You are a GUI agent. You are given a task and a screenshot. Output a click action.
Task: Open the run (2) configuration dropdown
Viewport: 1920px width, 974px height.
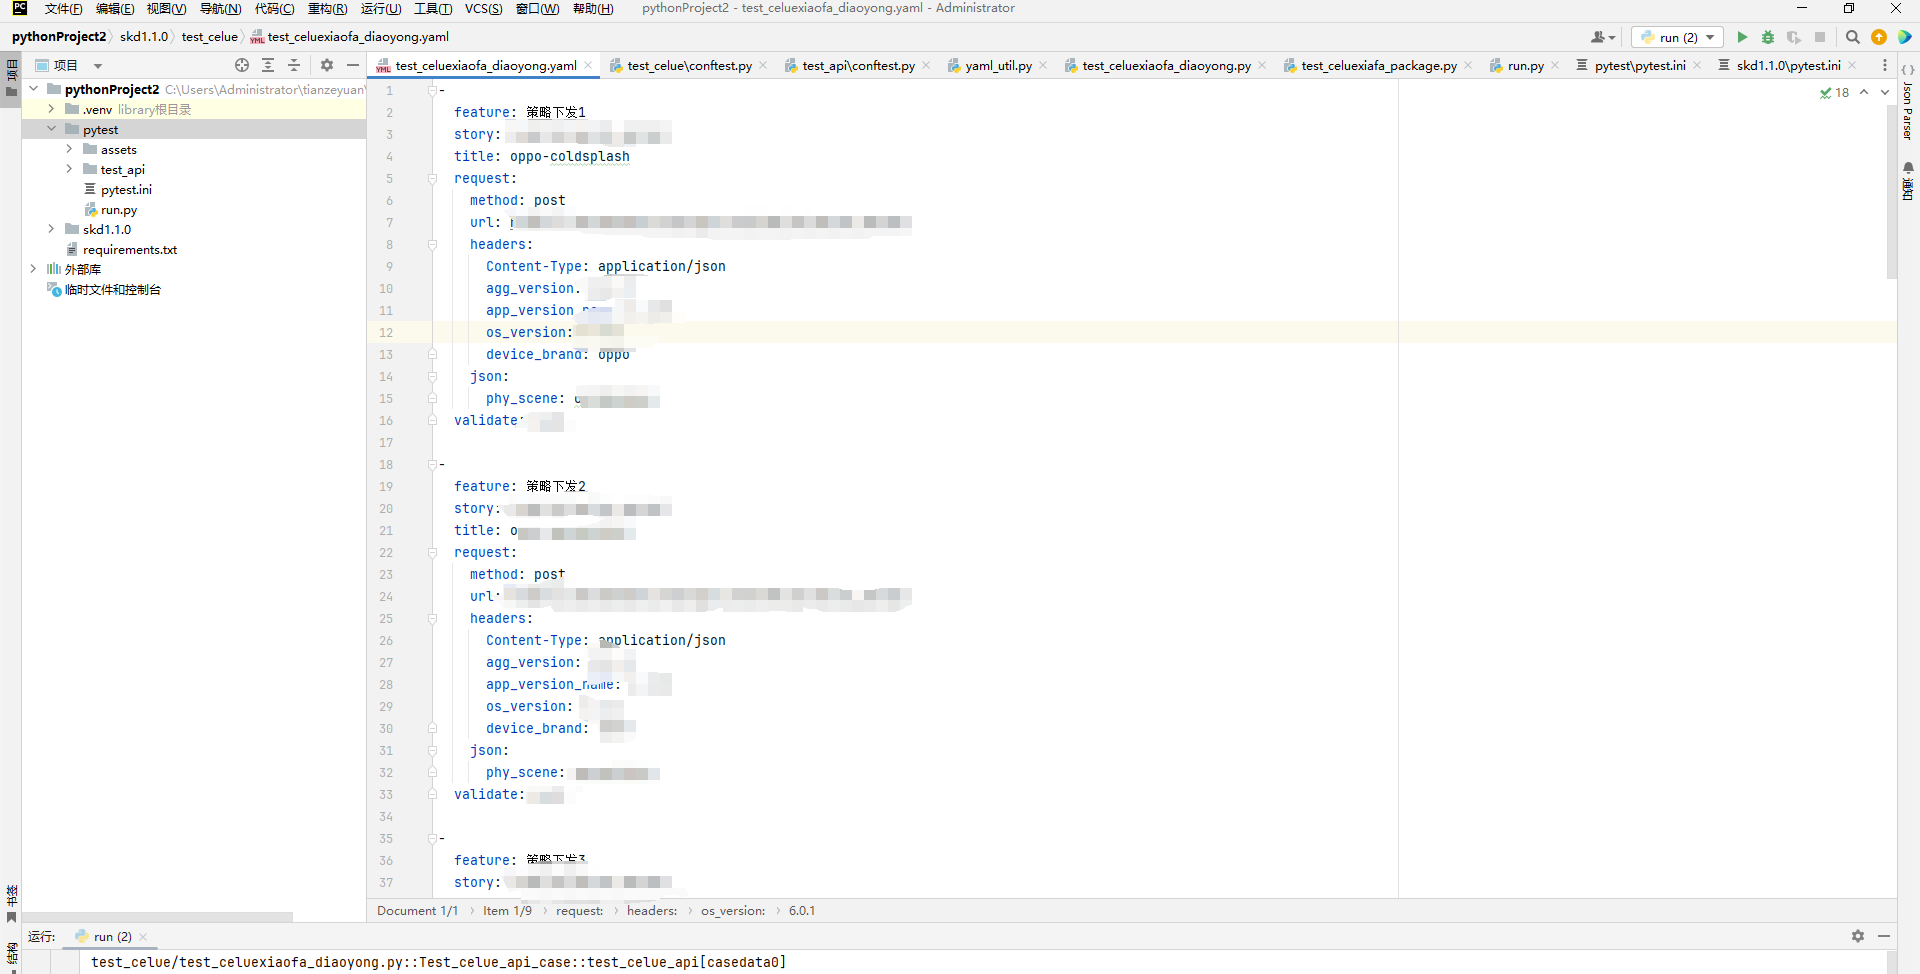1678,37
